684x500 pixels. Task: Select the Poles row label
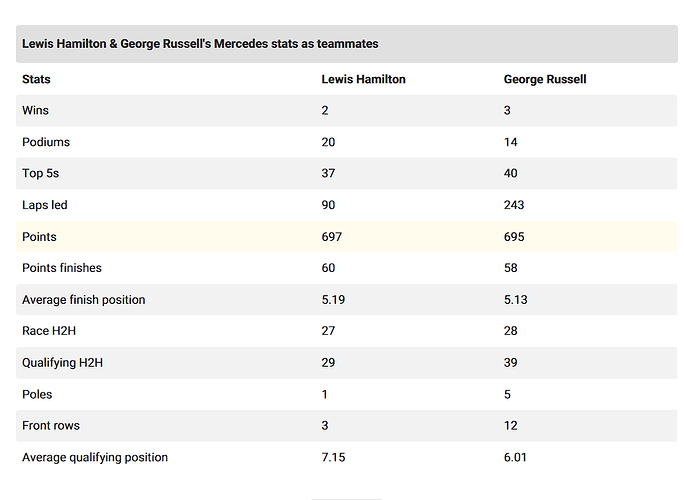pos(37,394)
